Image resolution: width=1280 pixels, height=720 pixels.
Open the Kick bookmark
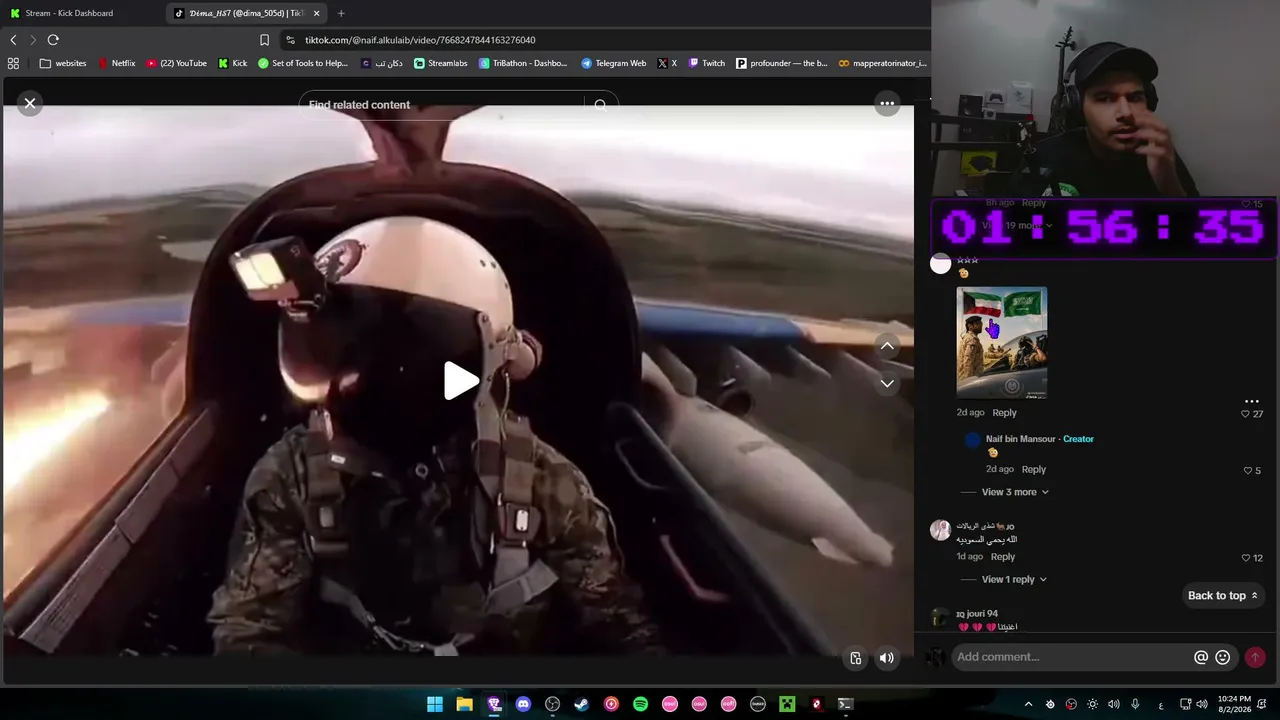click(233, 63)
